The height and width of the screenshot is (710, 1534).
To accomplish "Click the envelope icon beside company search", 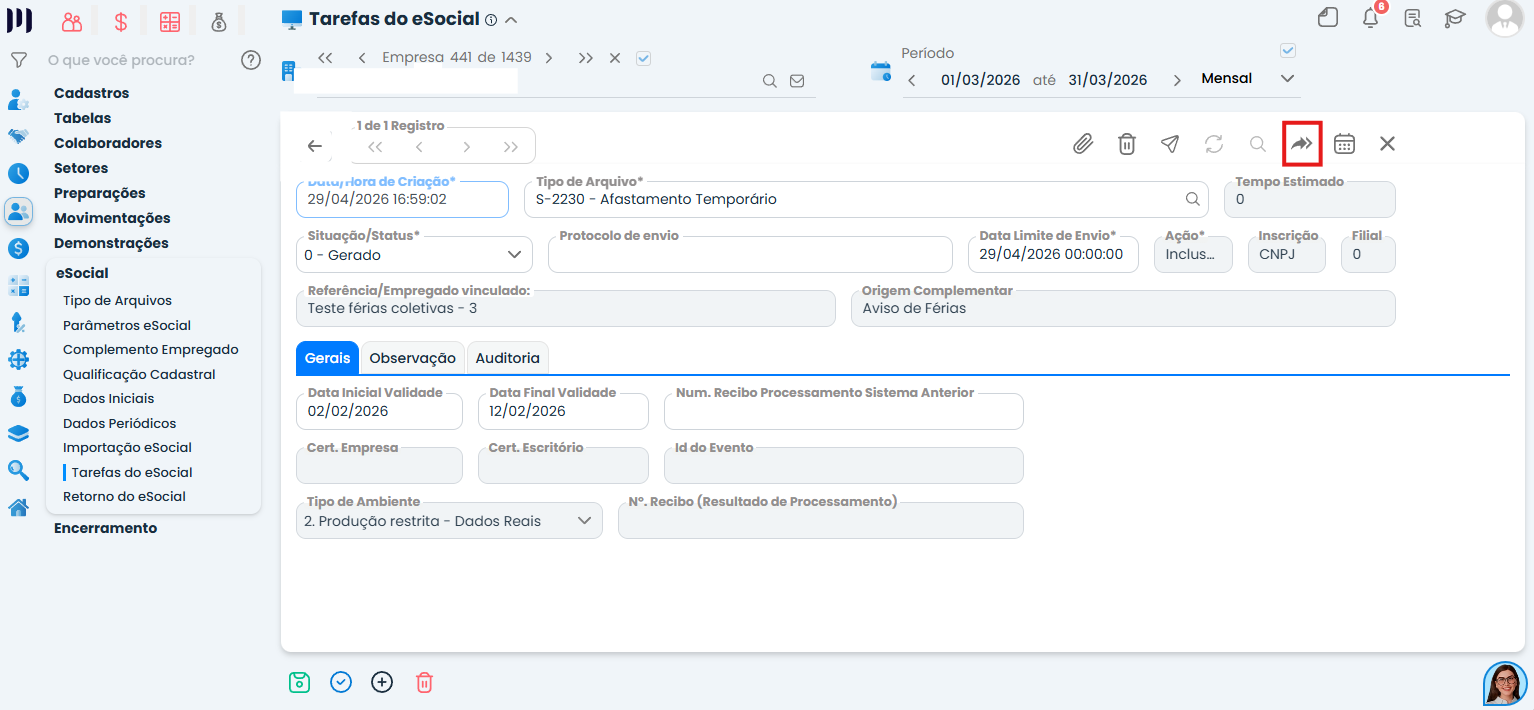I will (797, 81).
